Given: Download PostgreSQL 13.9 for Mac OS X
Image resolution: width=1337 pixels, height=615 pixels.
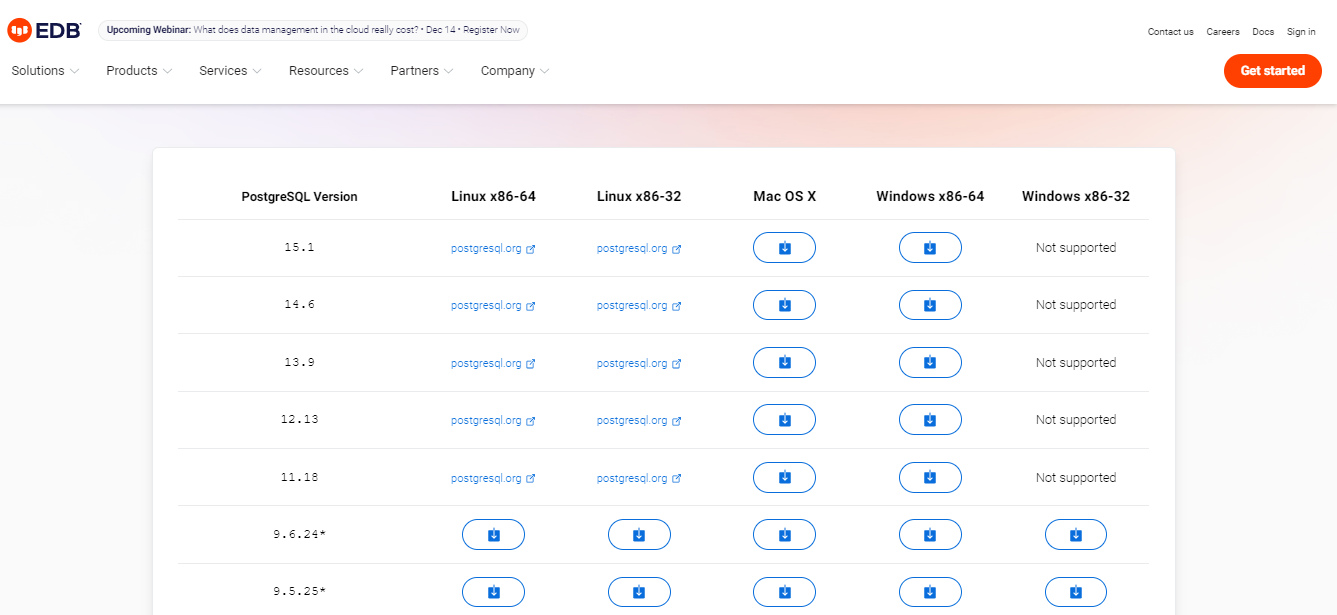Looking at the screenshot, I should [784, 363].
